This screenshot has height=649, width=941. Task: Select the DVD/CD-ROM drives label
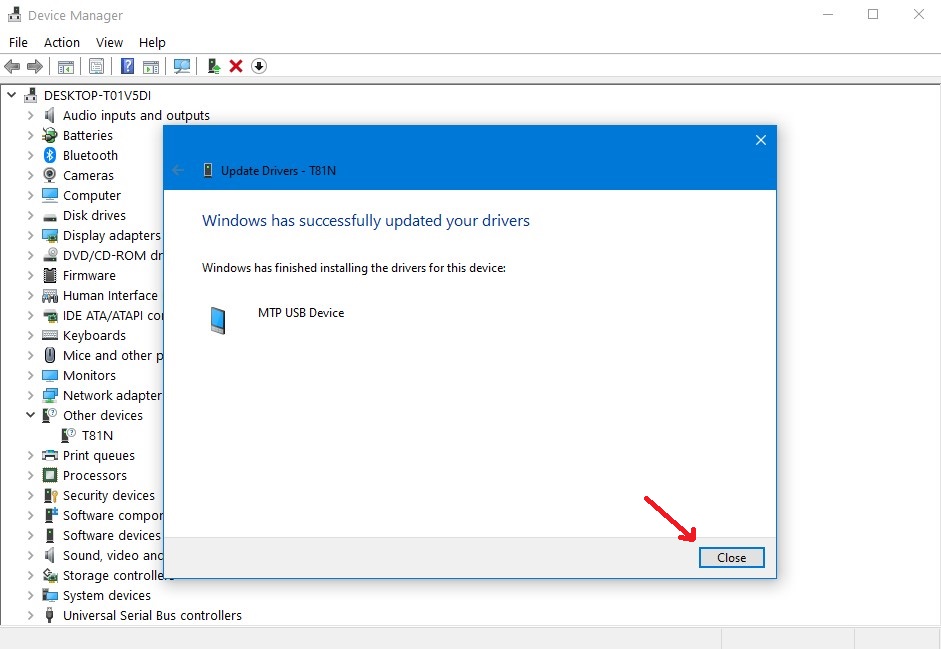(x=113, y=255)
